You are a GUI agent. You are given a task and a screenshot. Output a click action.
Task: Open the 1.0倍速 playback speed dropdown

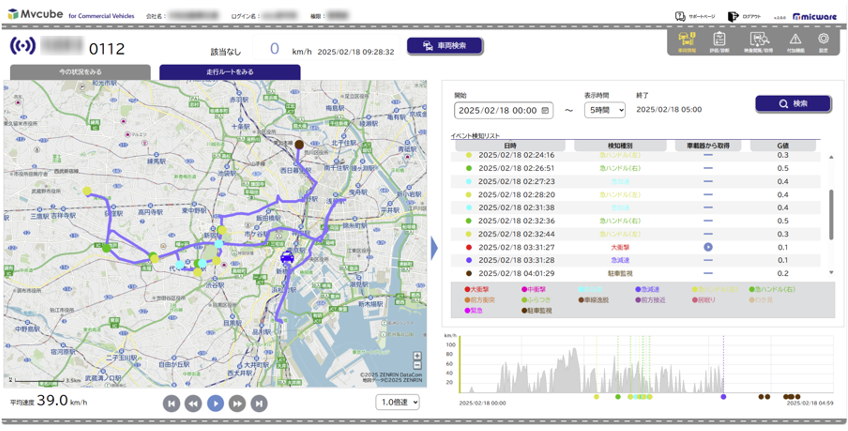[397, 402]
